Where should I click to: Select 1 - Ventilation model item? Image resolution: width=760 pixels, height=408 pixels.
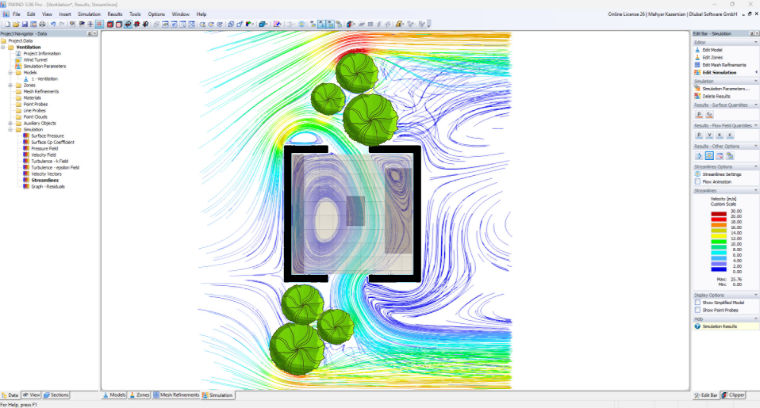pyautogui.click(x=45, y=79)
